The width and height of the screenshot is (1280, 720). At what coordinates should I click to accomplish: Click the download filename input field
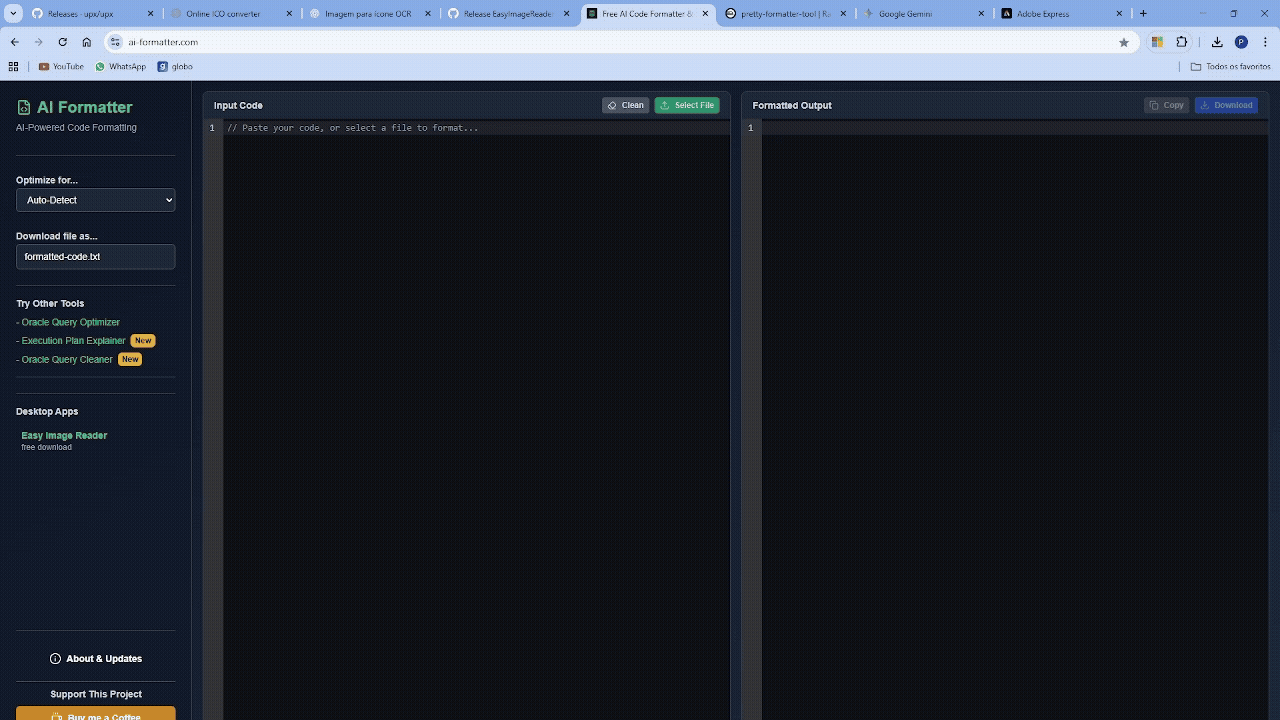[96, 257]
